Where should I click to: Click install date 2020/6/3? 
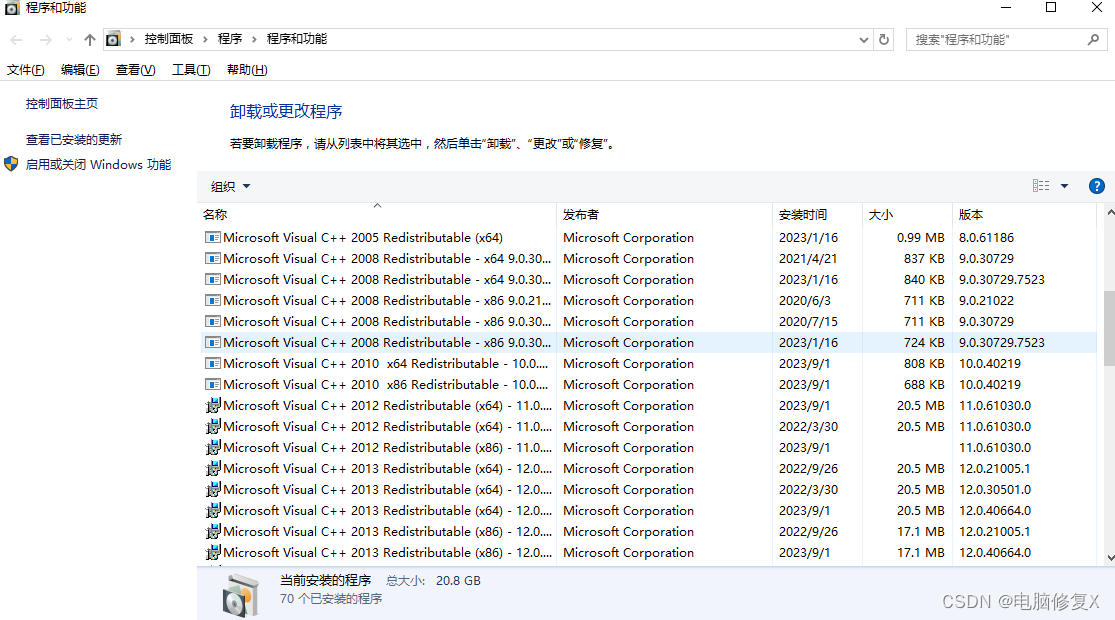click(804, 300)
